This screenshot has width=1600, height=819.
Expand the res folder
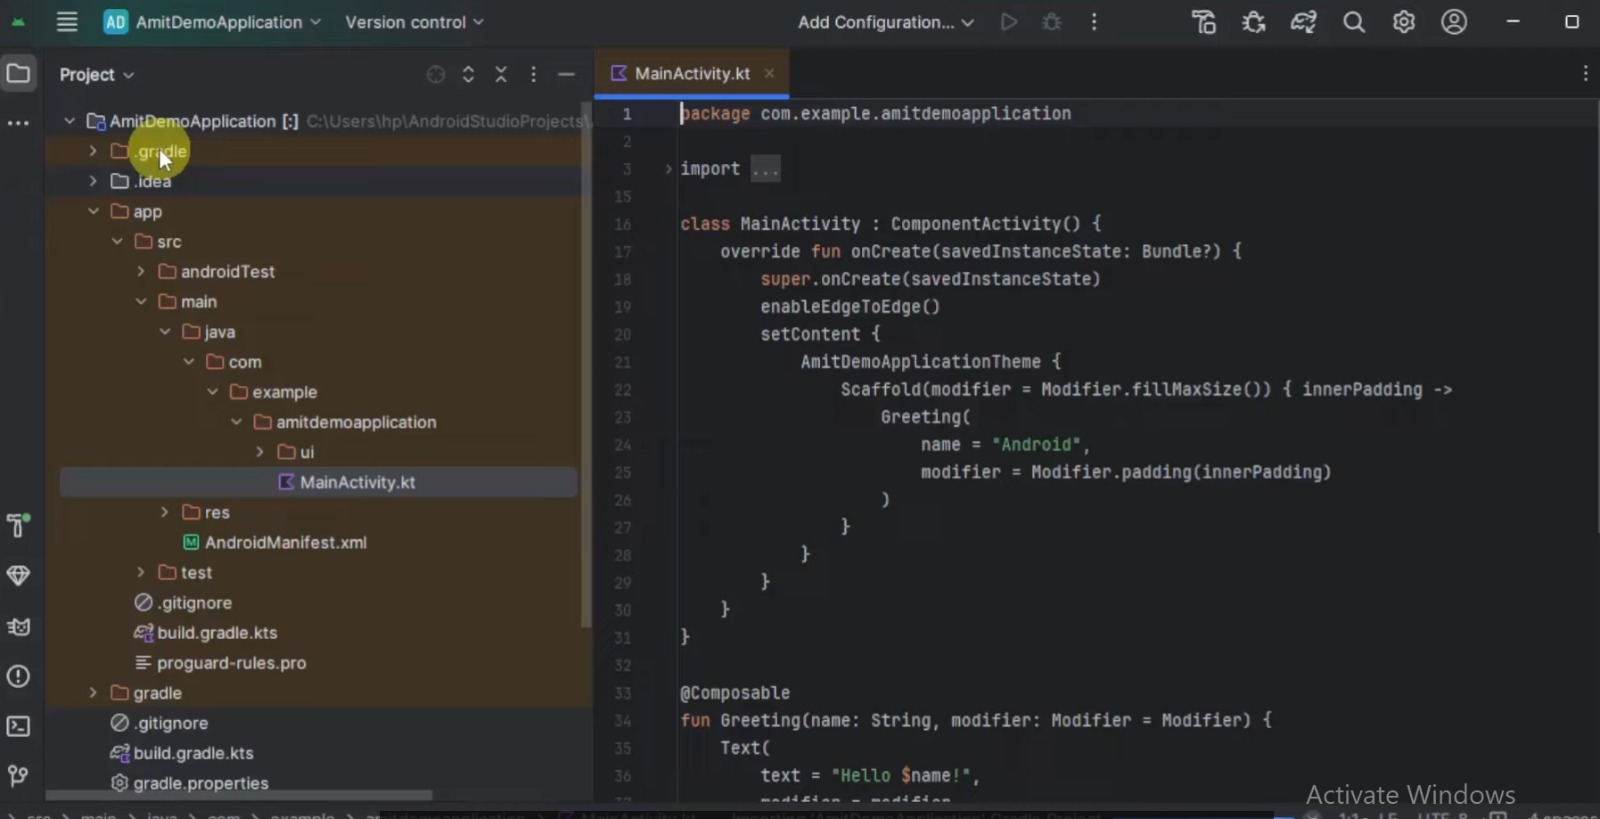[x=165, y=512]
